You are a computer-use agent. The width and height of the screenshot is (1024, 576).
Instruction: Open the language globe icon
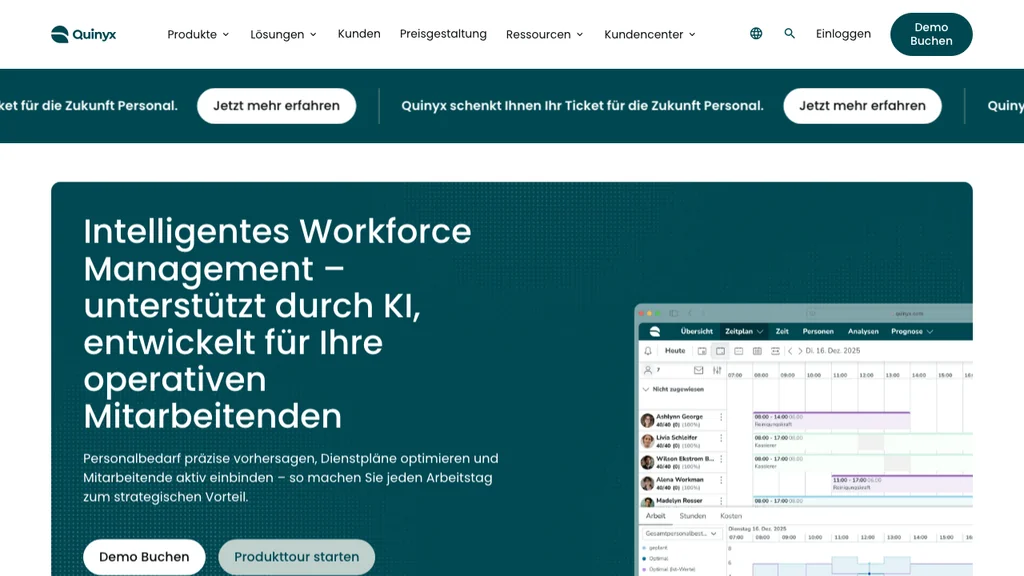coord(756,33)
